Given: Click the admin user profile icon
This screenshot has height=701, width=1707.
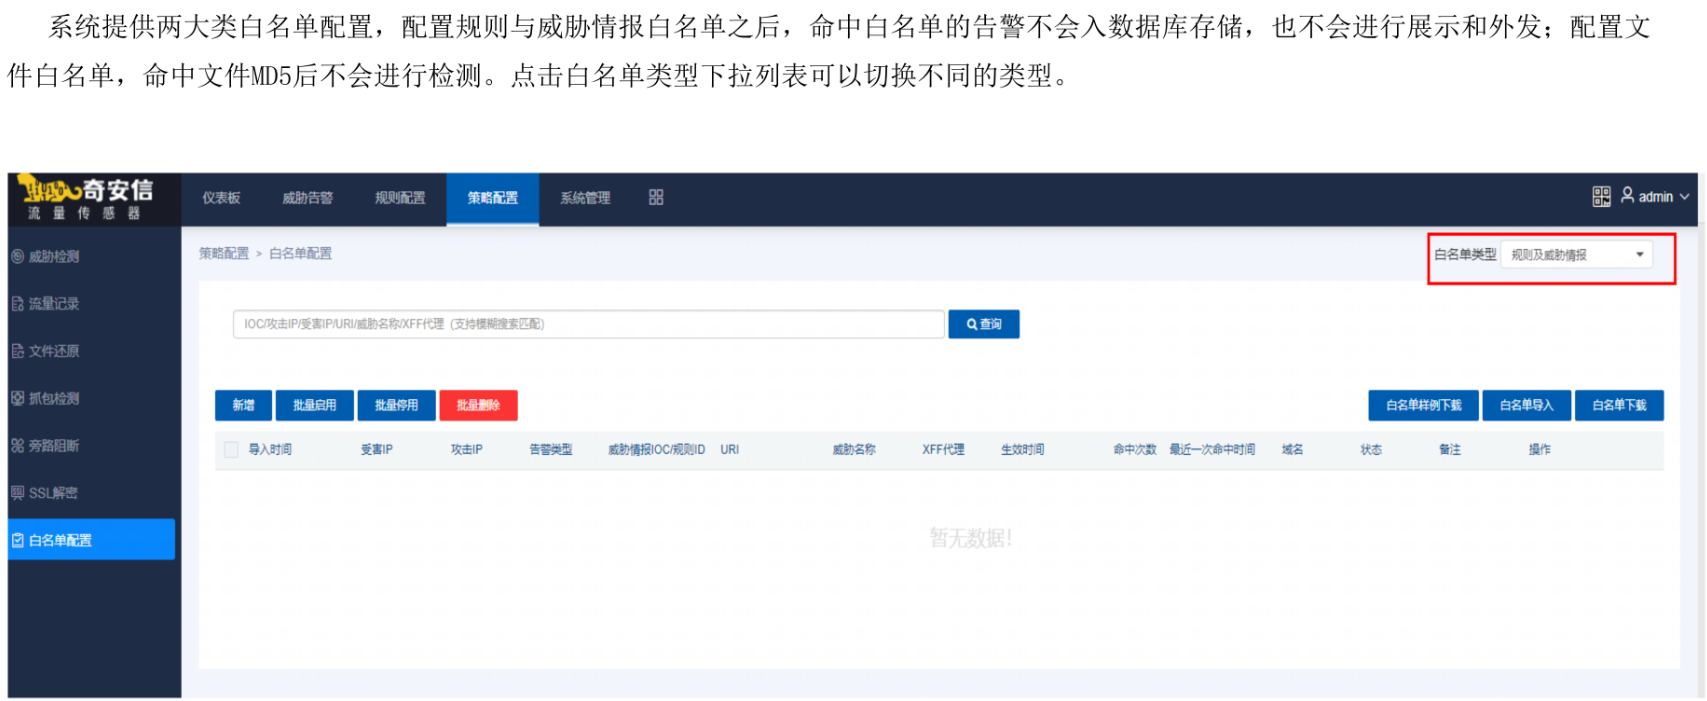Looking at the screenshot, I should (x=1627, y=196).
